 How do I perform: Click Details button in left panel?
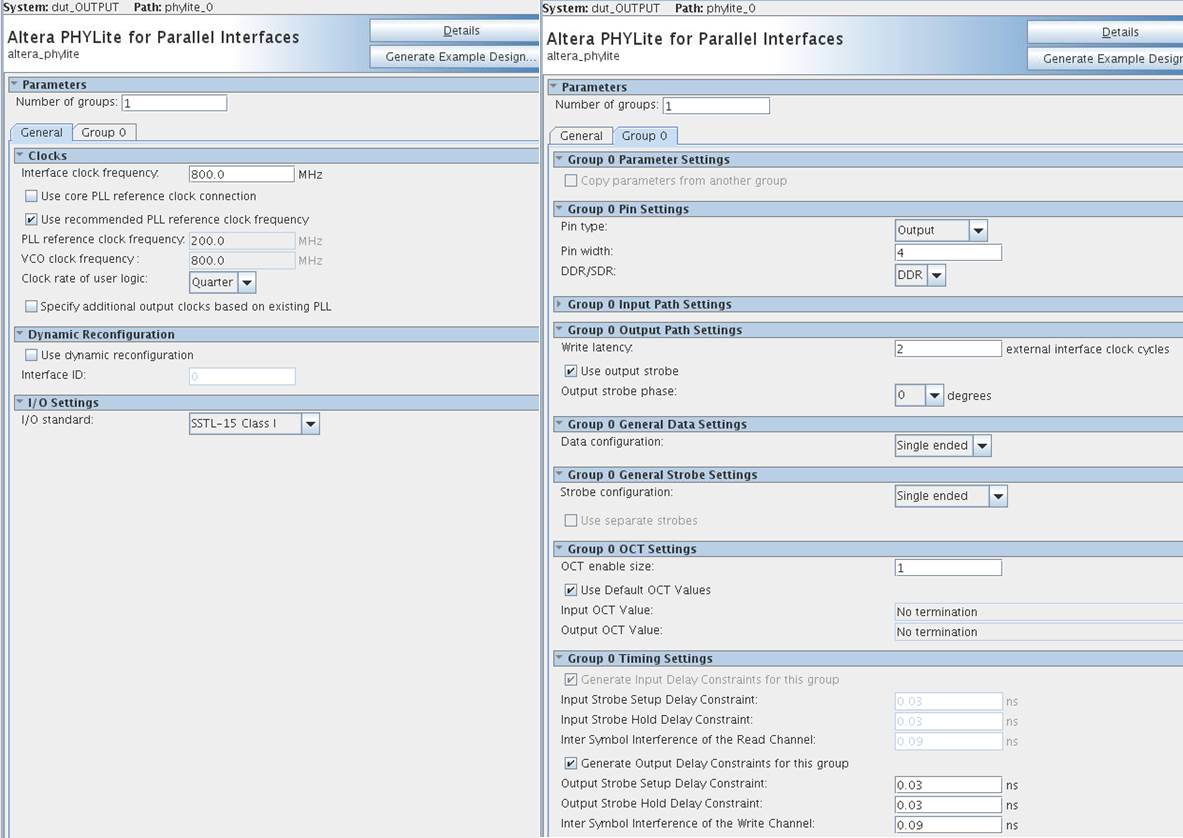454,31
